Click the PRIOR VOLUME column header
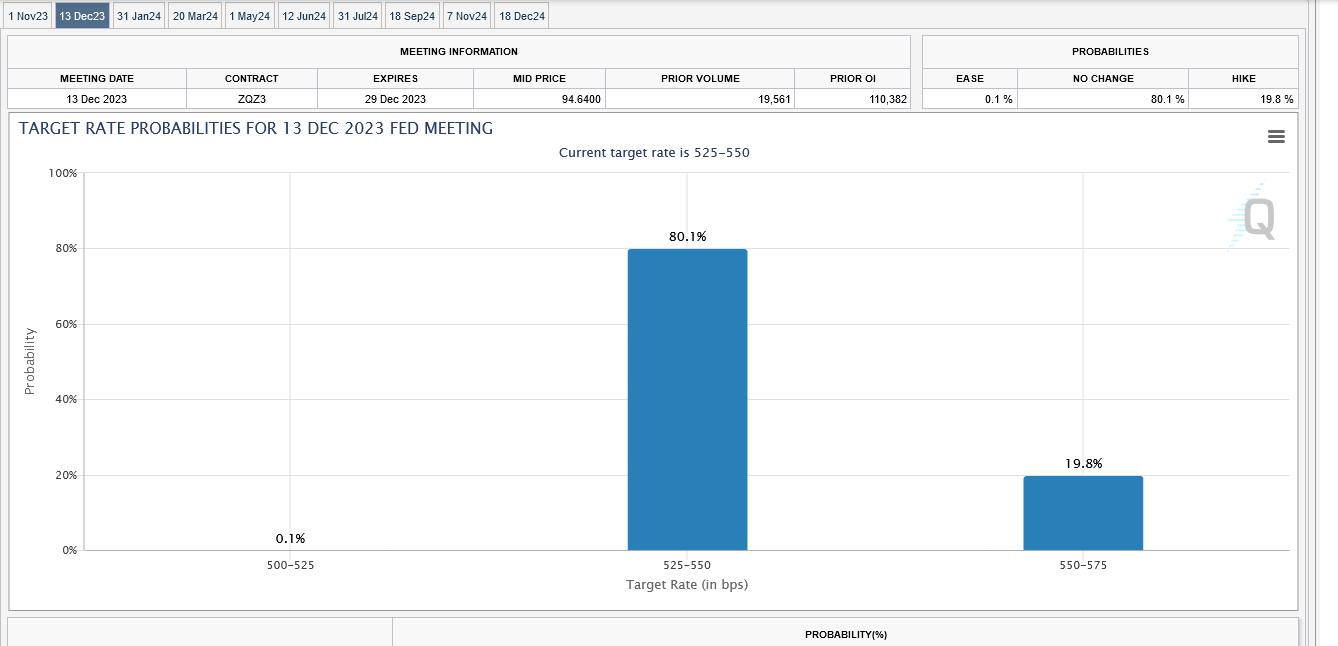The height and width of the screenshot is (646, 1338). tap(700, 78)
